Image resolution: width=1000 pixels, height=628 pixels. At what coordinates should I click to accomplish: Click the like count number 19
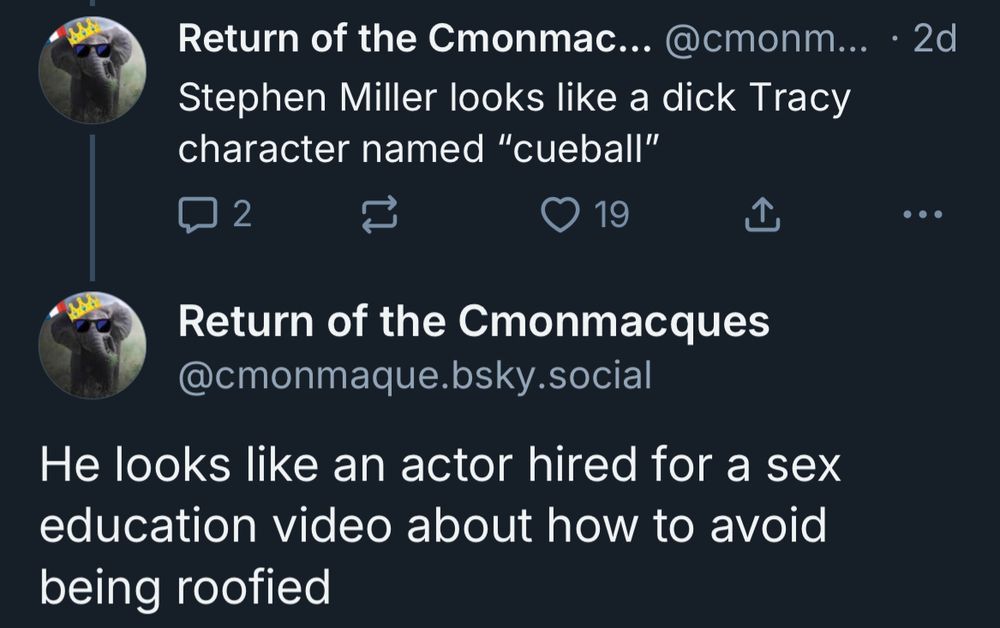click(612, 214)
